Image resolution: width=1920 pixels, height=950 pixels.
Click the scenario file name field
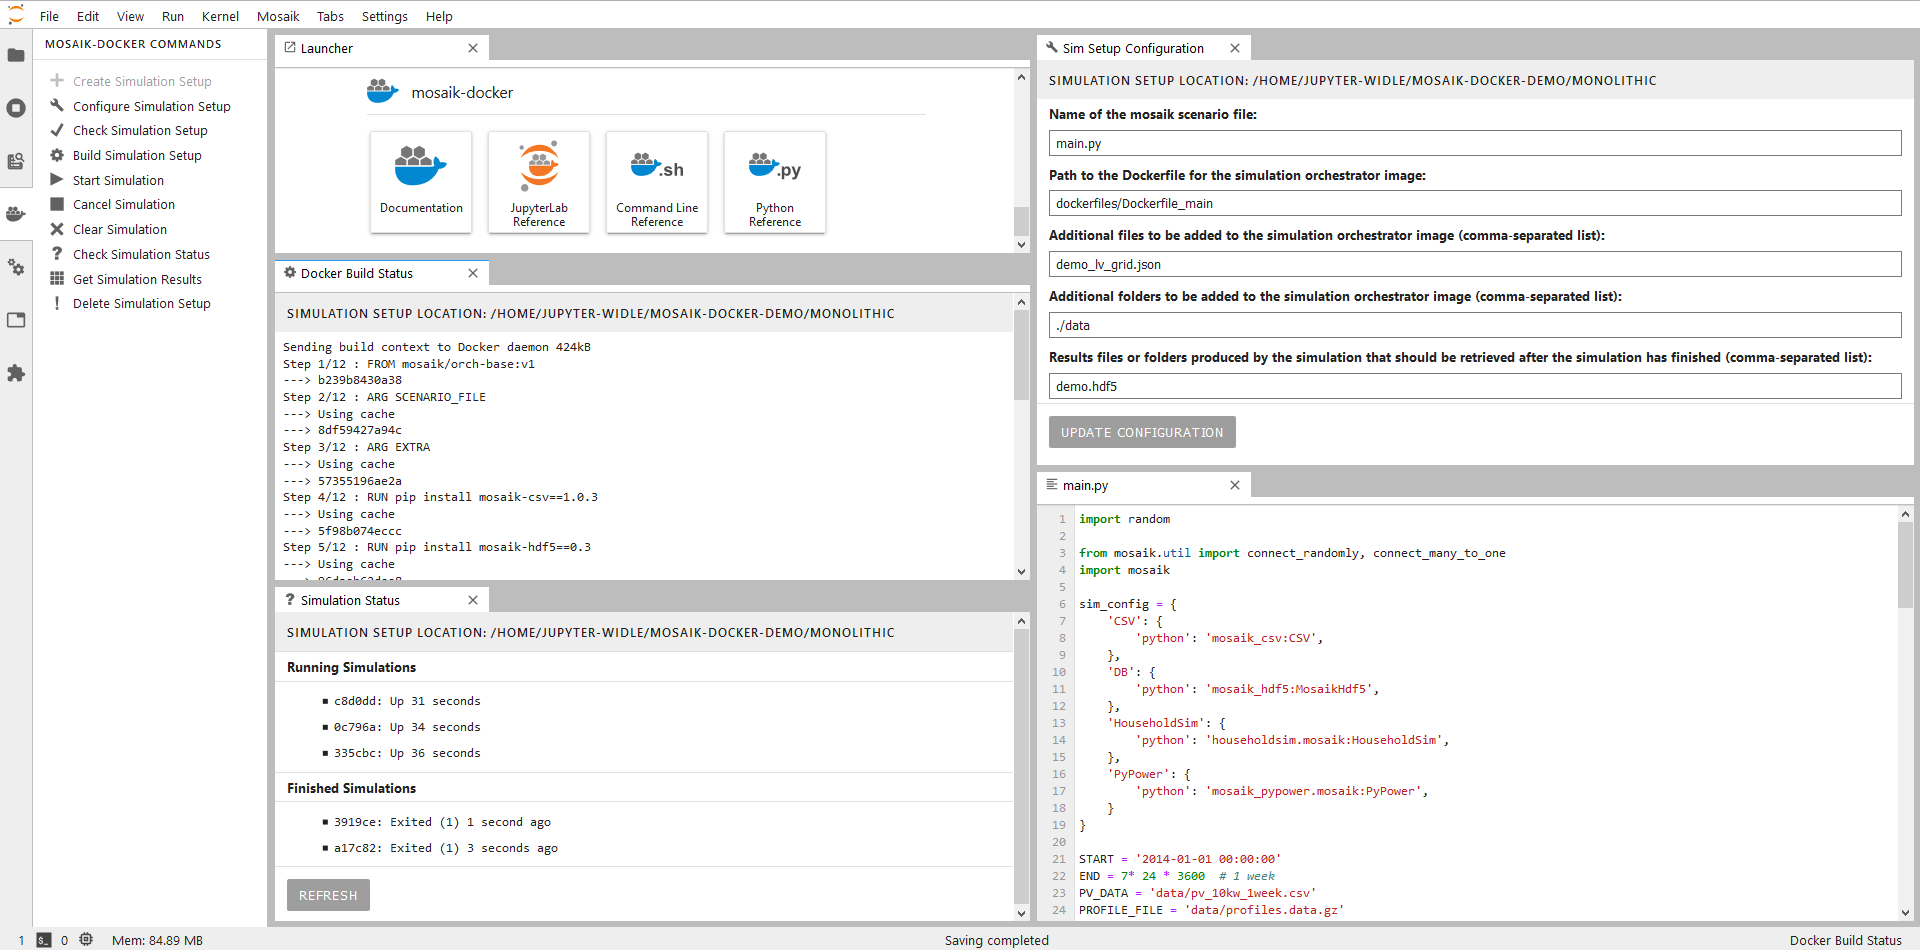1474,143
